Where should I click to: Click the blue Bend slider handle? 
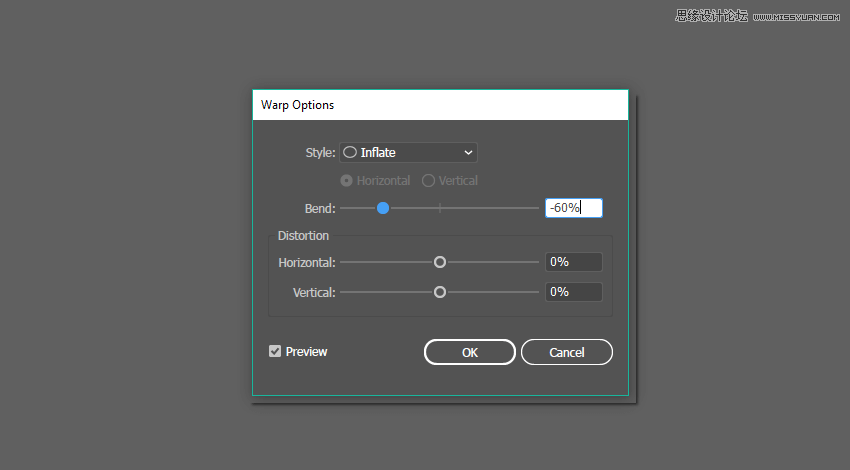[383, 208]
